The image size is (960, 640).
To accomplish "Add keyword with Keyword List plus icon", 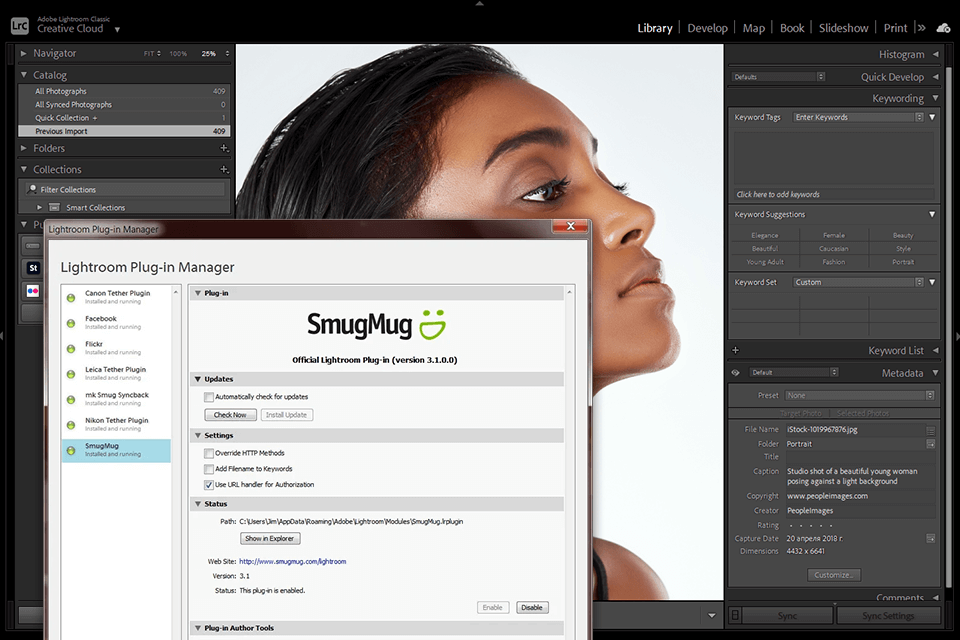I will point(735,350).
